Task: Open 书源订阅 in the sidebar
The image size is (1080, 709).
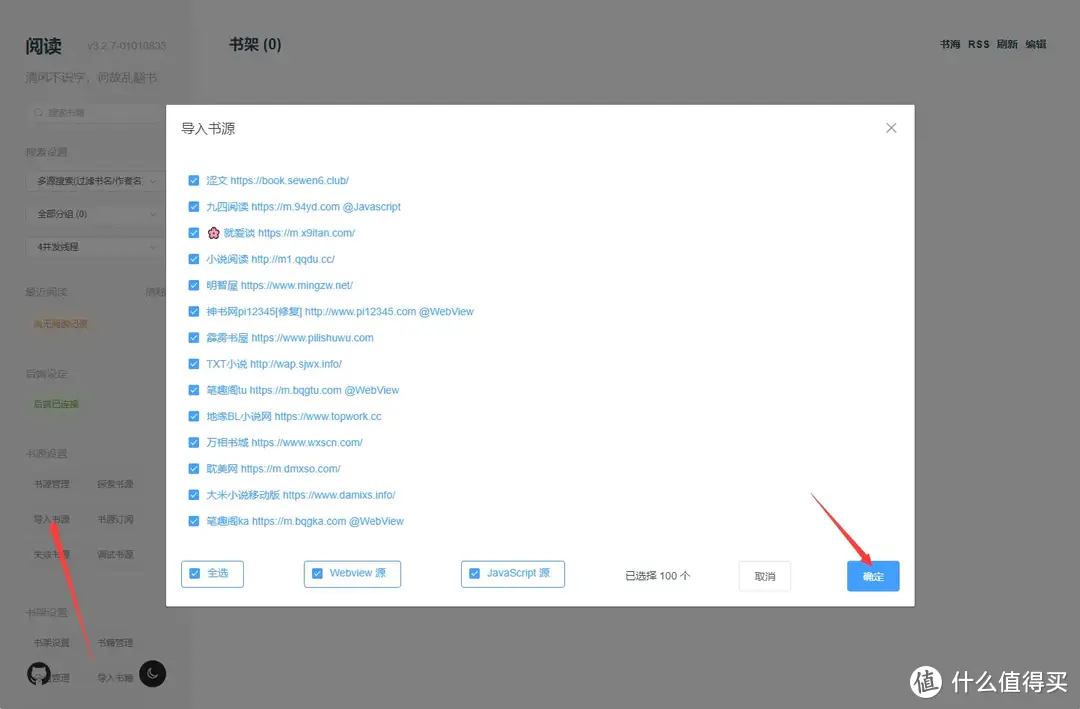Action: tap(115, 520)
